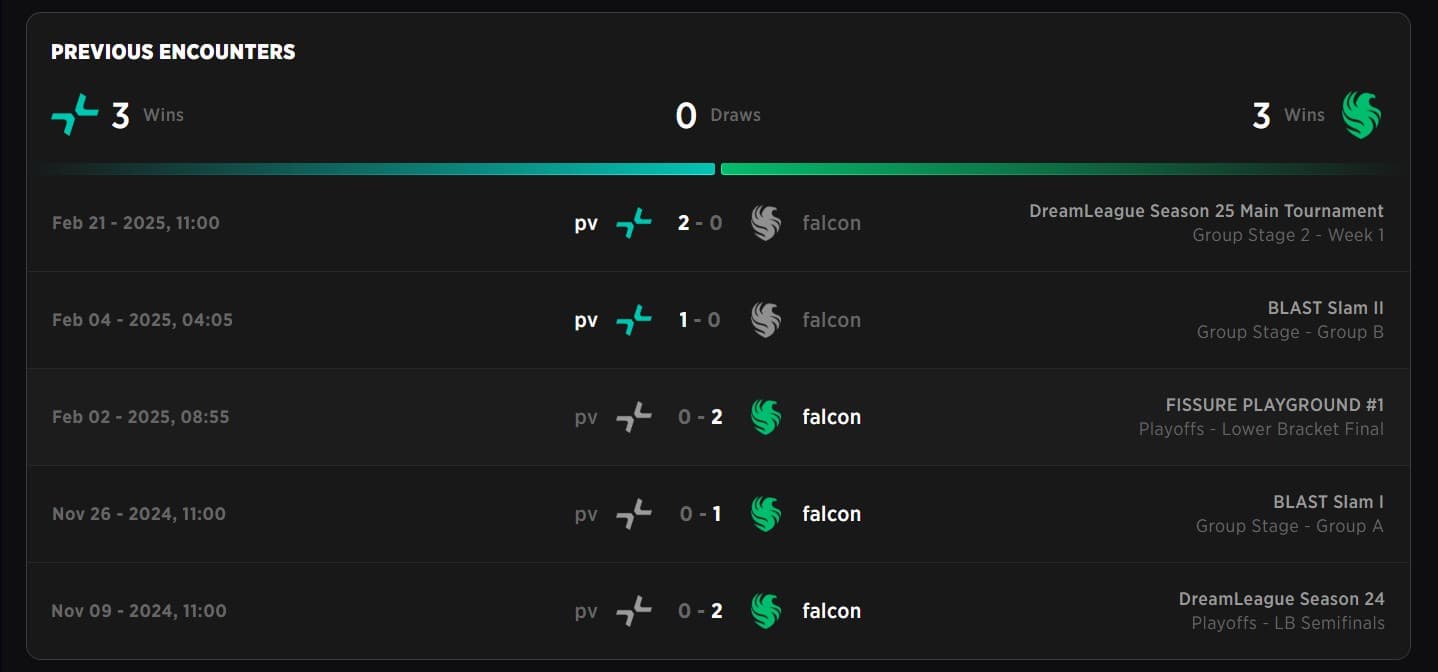Click the grey falcon icon in the Feb 21 match
Screen dimensions: 1438x672
coord(765,222)
